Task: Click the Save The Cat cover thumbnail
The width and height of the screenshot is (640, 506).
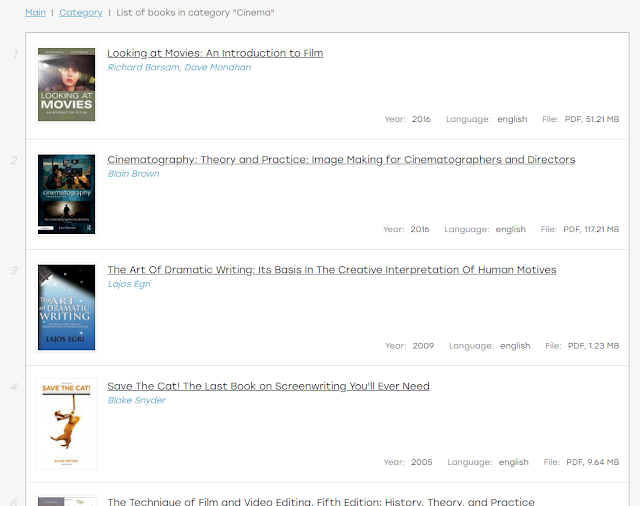Action: pos(67,424)
